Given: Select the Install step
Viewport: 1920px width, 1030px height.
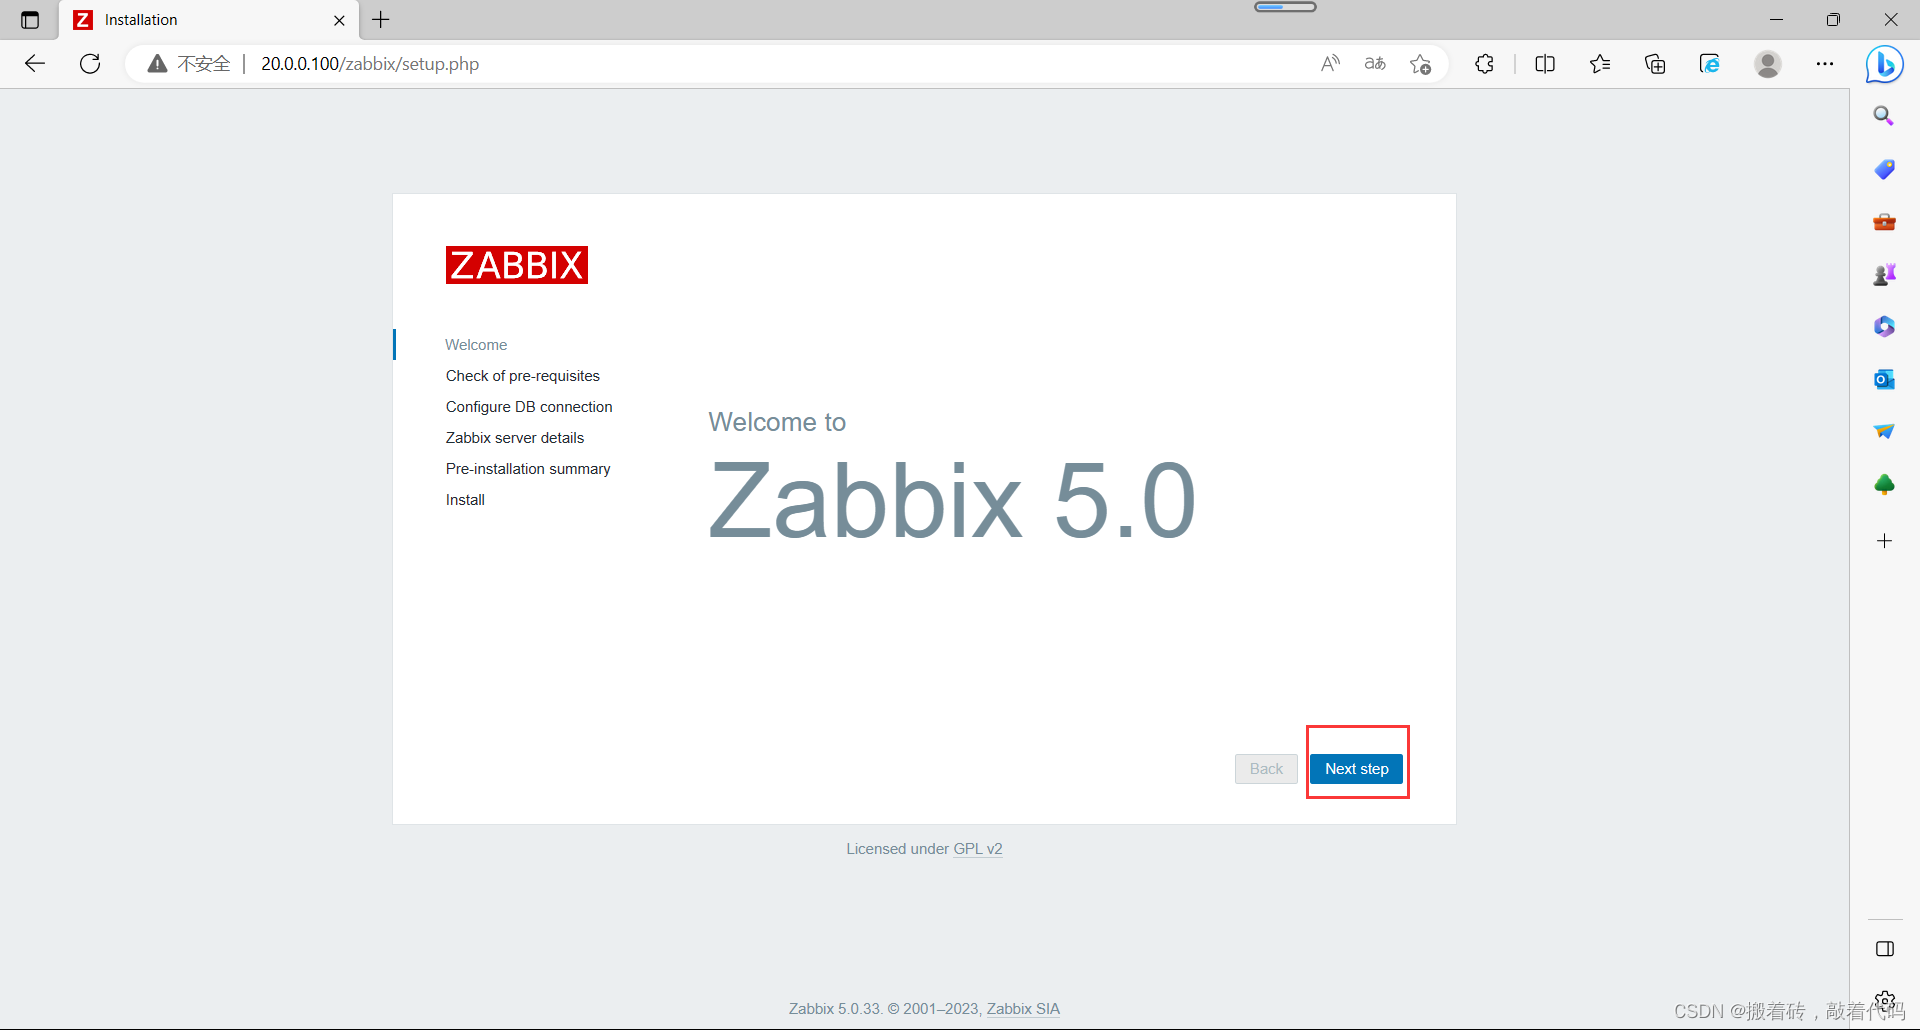Looking at the screenshot, I should click(465, 499).
